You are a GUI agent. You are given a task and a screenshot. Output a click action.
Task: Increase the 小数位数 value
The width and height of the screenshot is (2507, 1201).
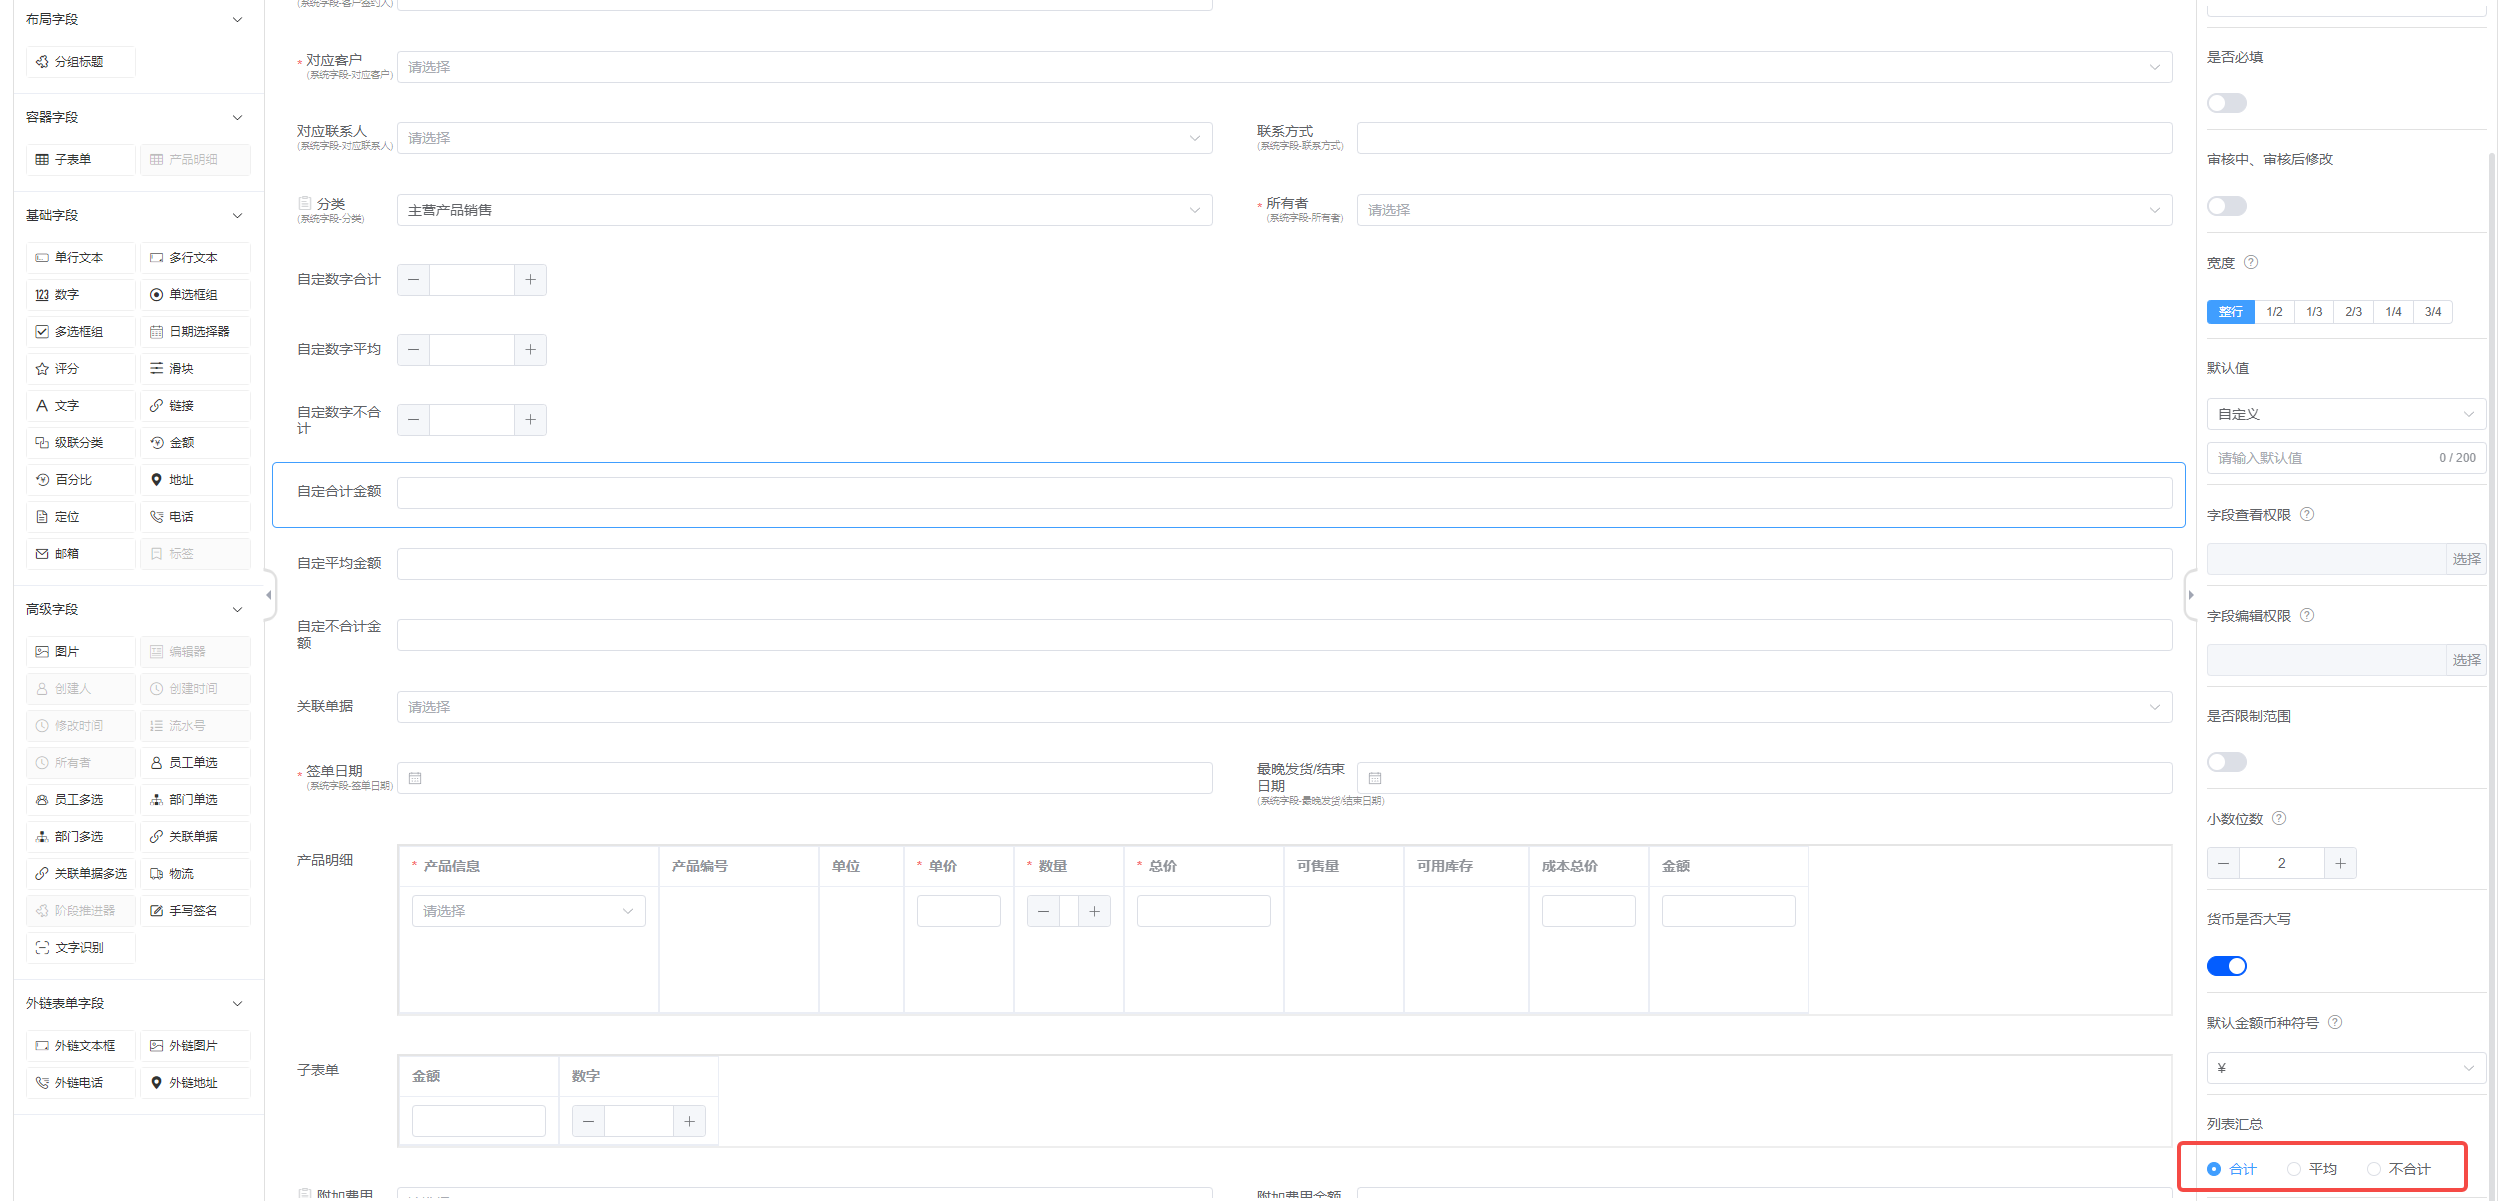pos(2340,863)
